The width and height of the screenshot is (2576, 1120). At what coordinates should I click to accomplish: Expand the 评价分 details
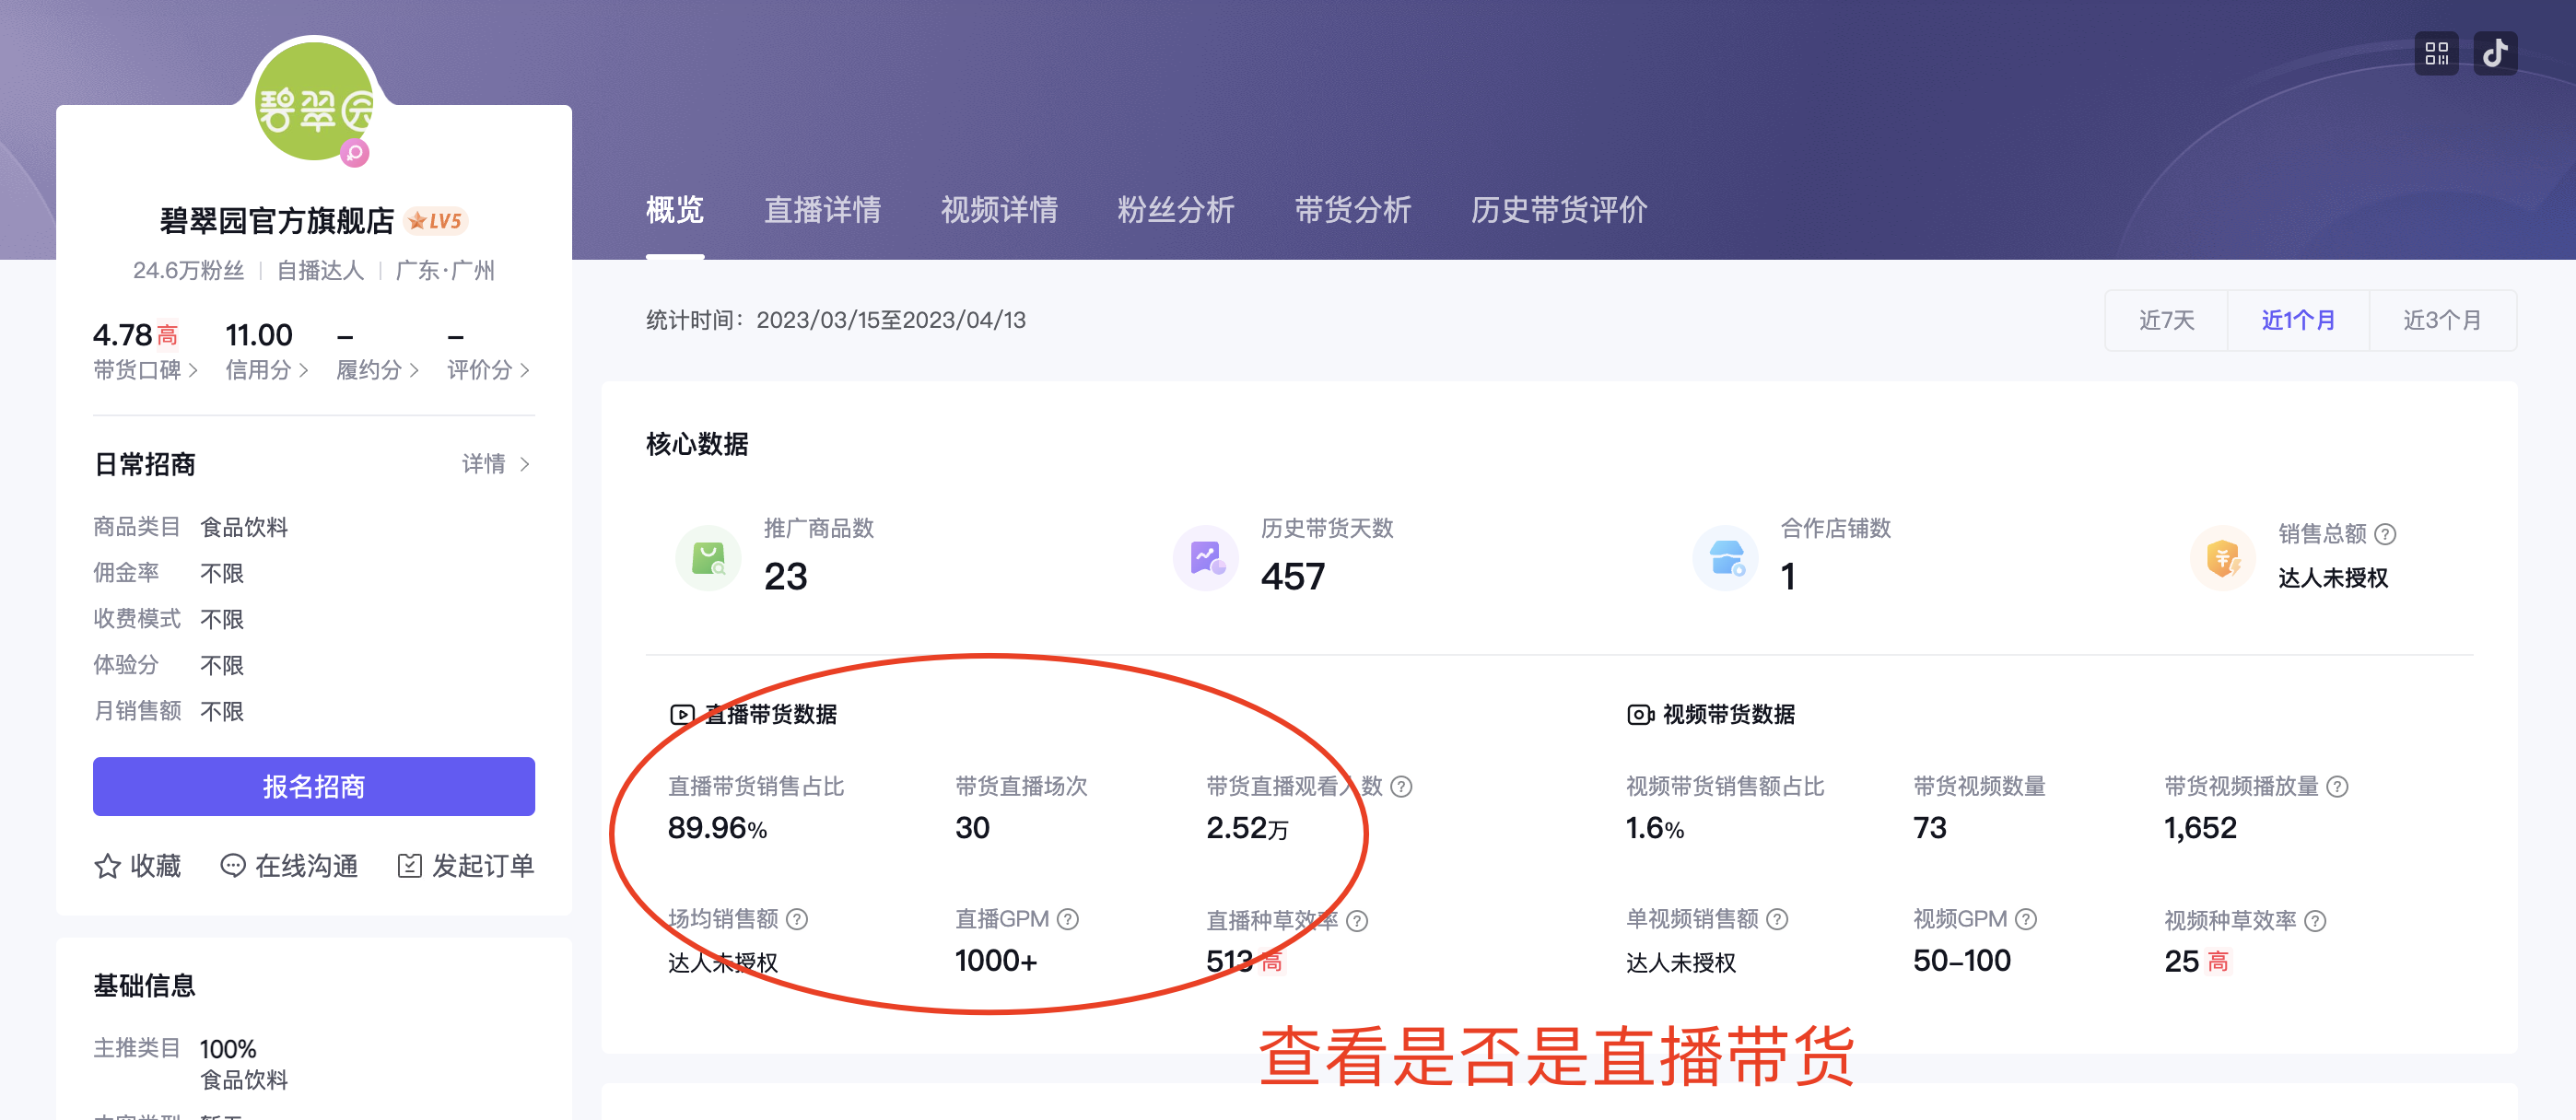[488, 370]
